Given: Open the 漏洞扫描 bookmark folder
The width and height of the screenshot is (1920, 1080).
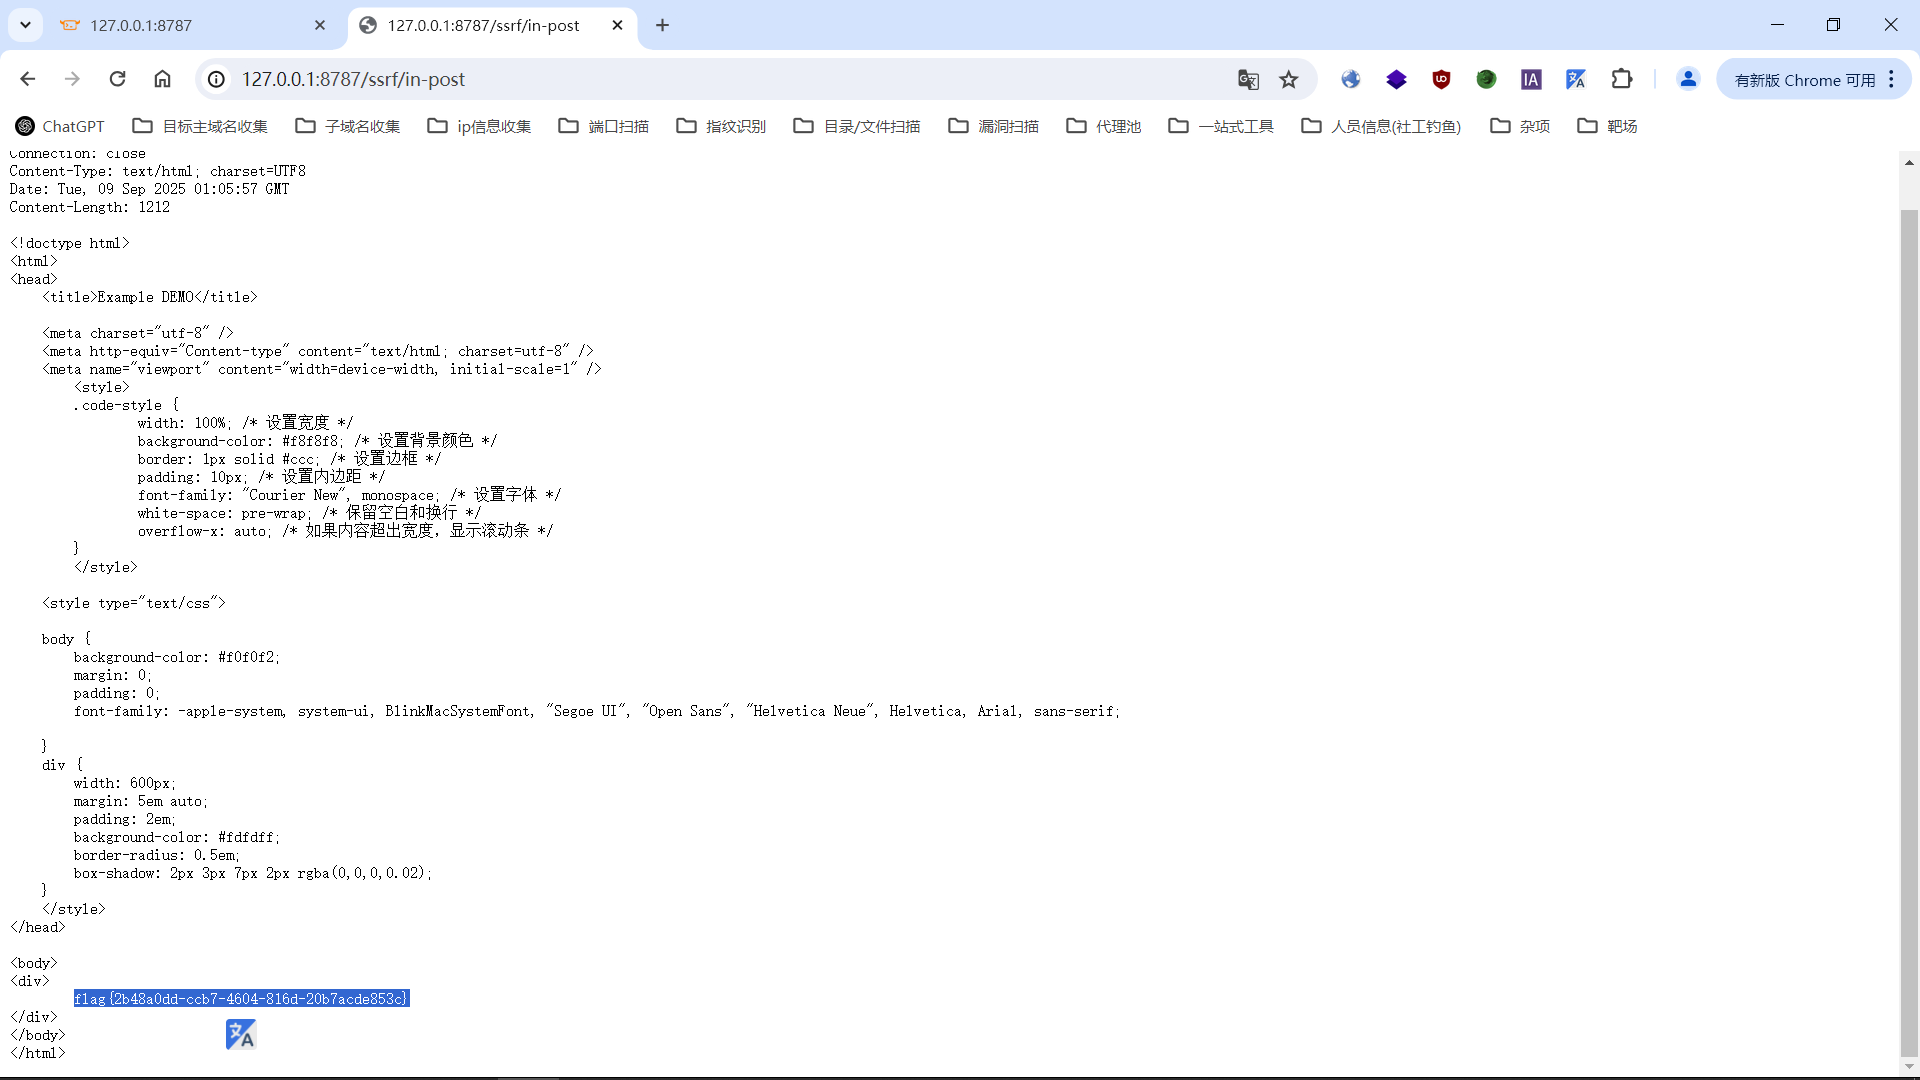Looking at the screenshot, I should tap(994, 126).
